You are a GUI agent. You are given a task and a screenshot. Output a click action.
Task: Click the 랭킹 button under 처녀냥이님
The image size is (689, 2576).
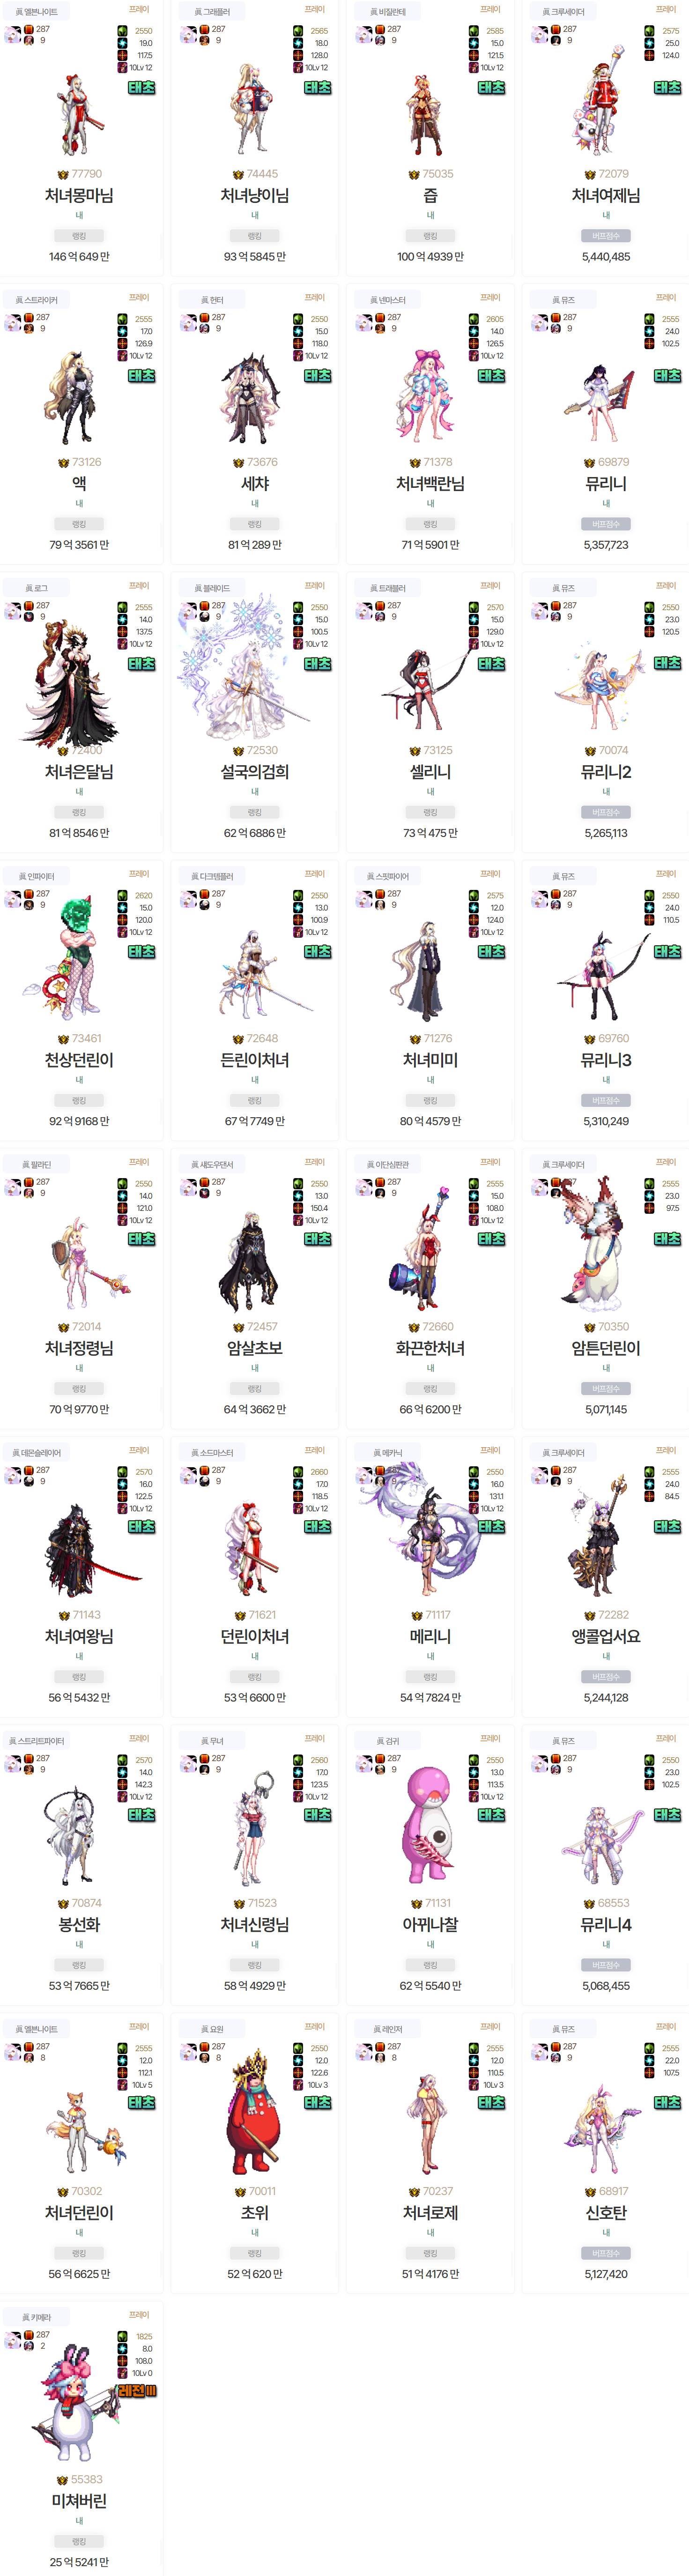tap(255, 236)
